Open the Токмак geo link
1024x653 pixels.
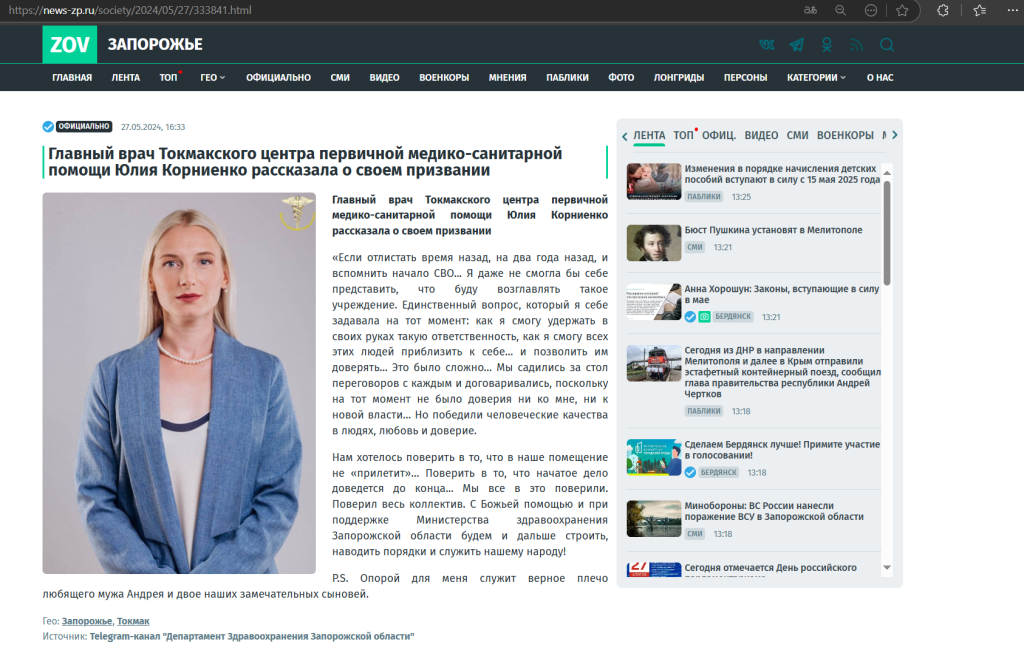(133, 621)
